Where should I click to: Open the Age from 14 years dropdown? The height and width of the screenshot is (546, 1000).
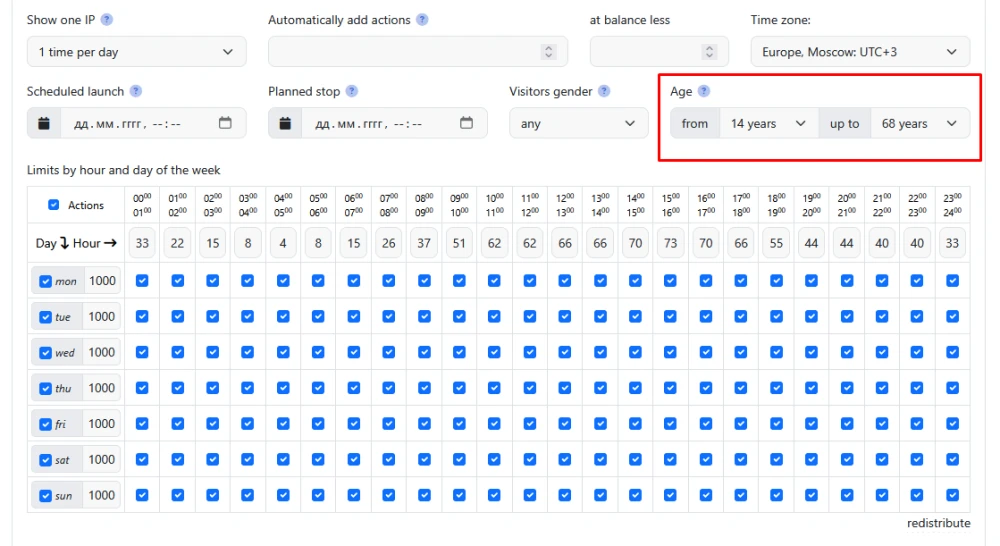[768, 123]
